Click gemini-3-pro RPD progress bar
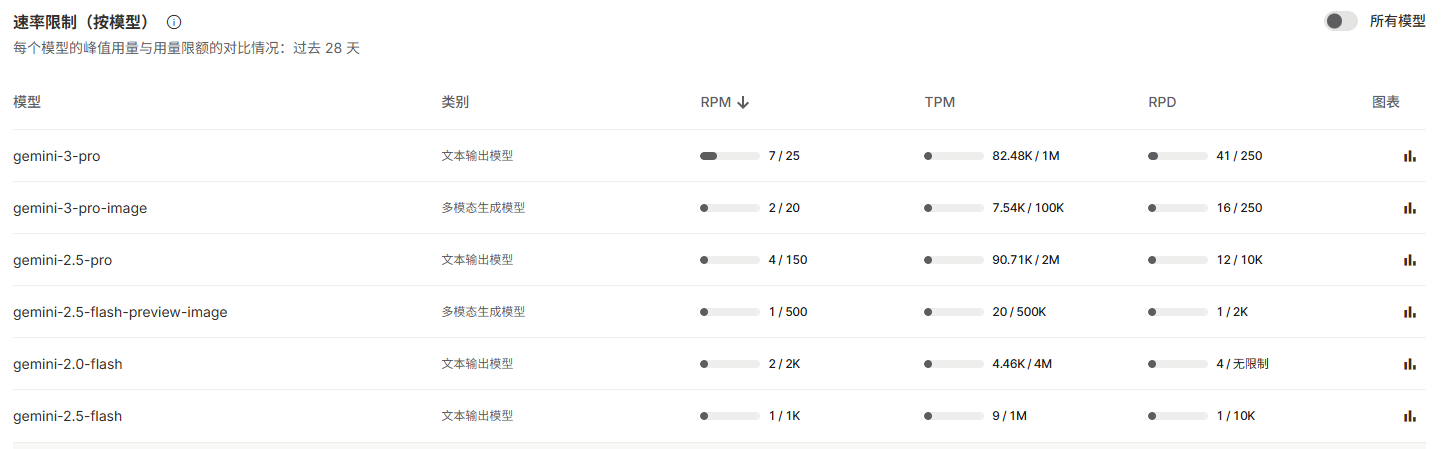Viewport: 1448px width, 449px height. pyautogui.click(x=1178, y=156)
